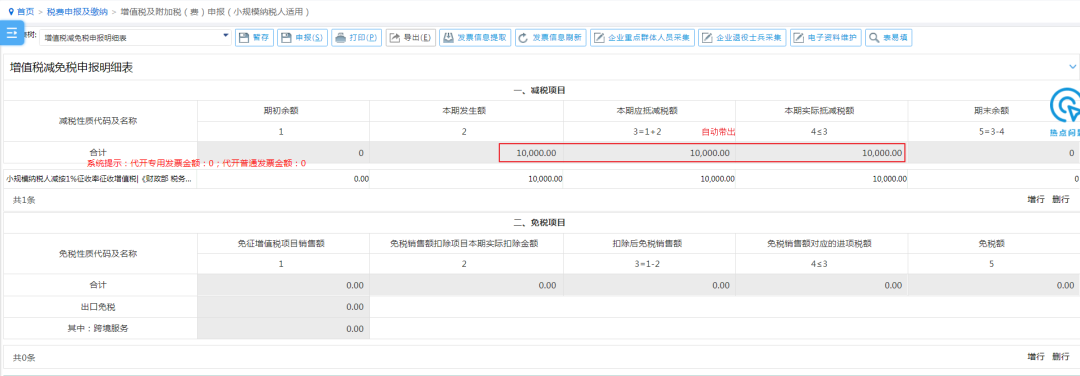Open 企业退役士兵采集
The height and width of the screenshot is (376, 1080).
click(742, 38)
